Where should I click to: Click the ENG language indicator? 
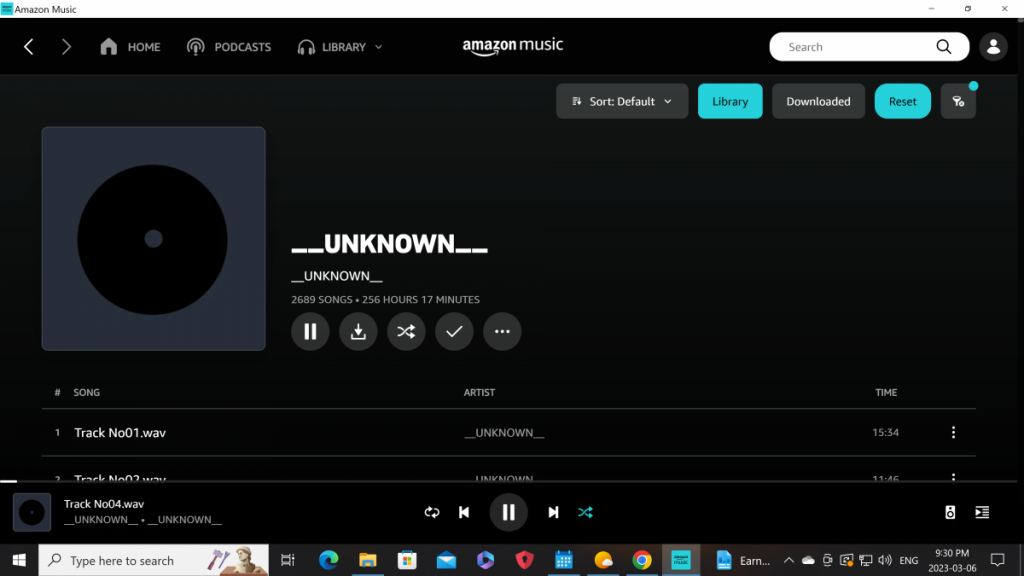pyautogui.click(x=908, y=560)
